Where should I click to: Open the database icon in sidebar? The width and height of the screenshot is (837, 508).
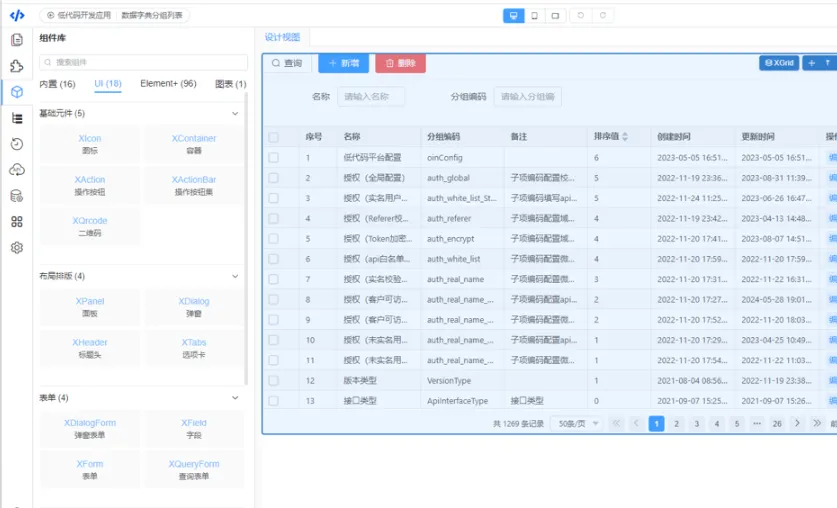(x=17, y=196)
